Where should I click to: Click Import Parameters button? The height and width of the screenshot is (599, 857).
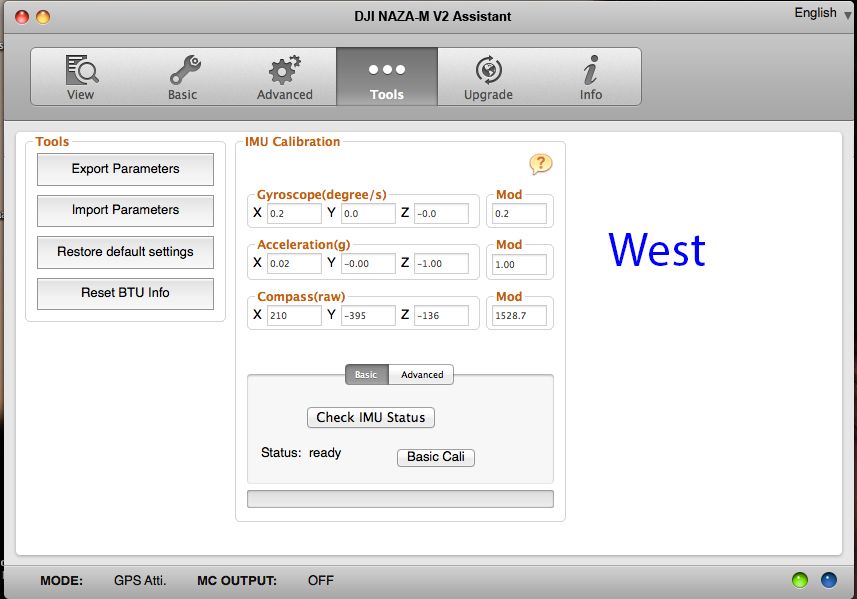pyautogui.click(x=125, y=210)
